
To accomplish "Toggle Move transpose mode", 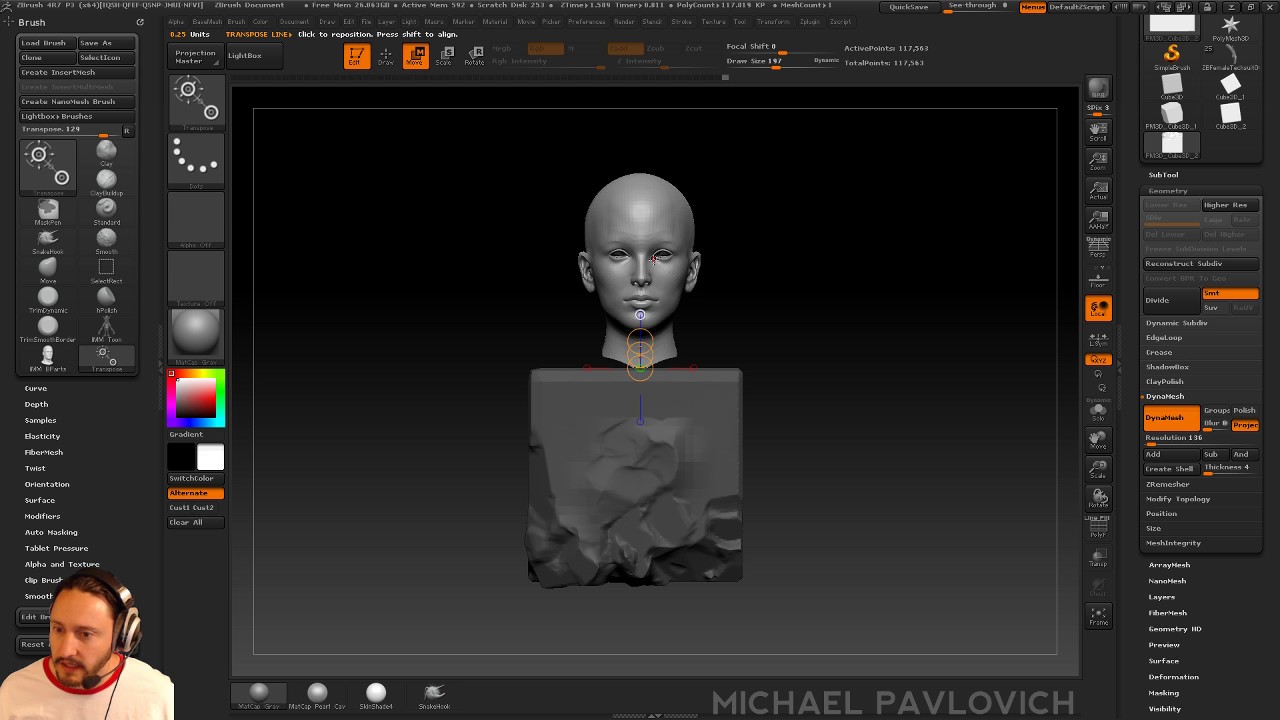I will (x=415, y=56).
